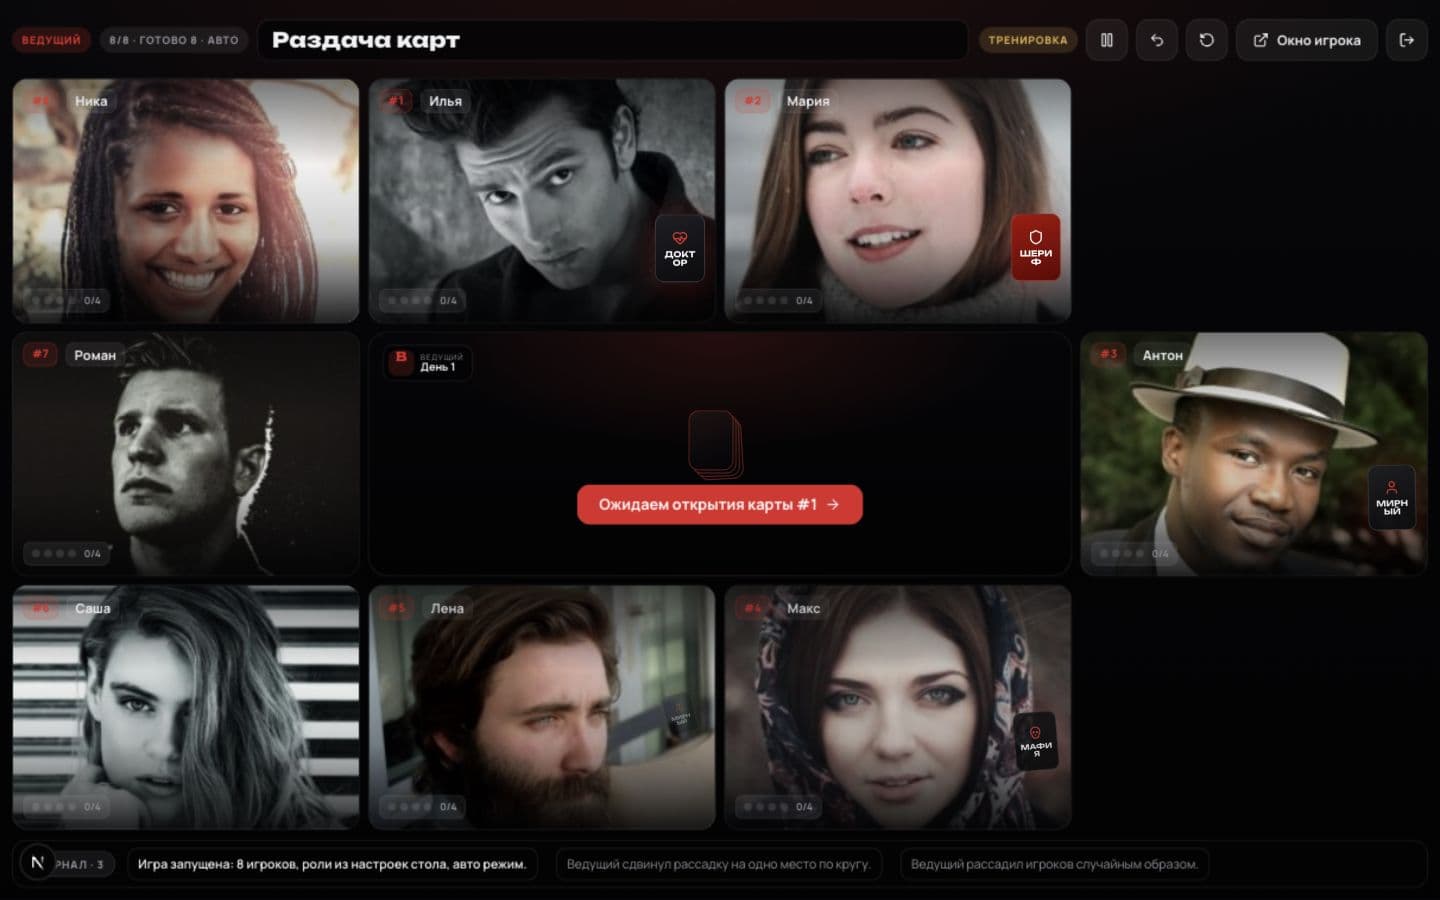Click log entry "Ведущий сдвинул рассадку"

tap(719, 864)
